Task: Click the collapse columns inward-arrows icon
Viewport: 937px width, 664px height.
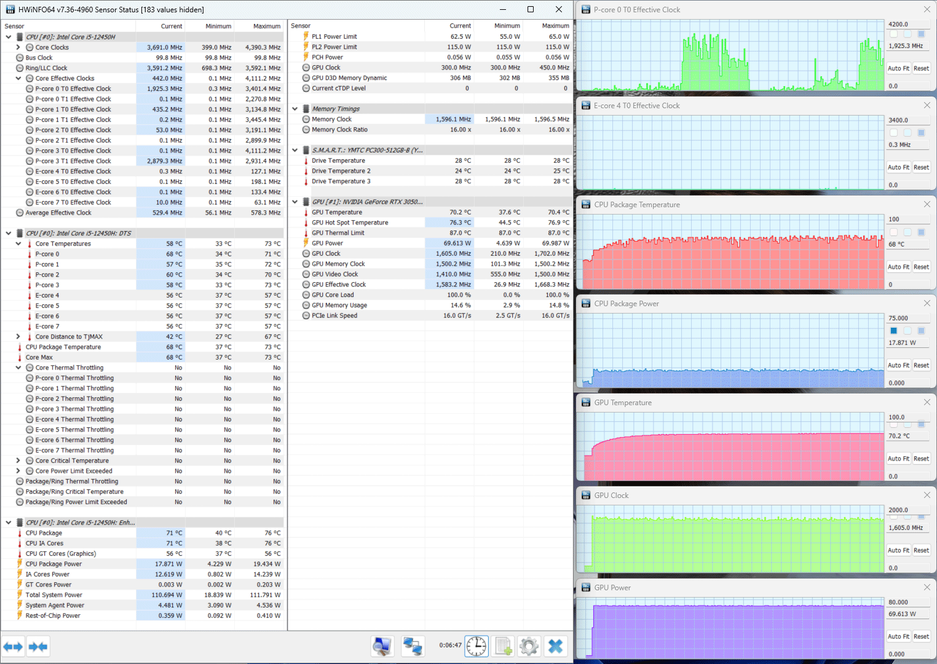Action: point(38,647)
